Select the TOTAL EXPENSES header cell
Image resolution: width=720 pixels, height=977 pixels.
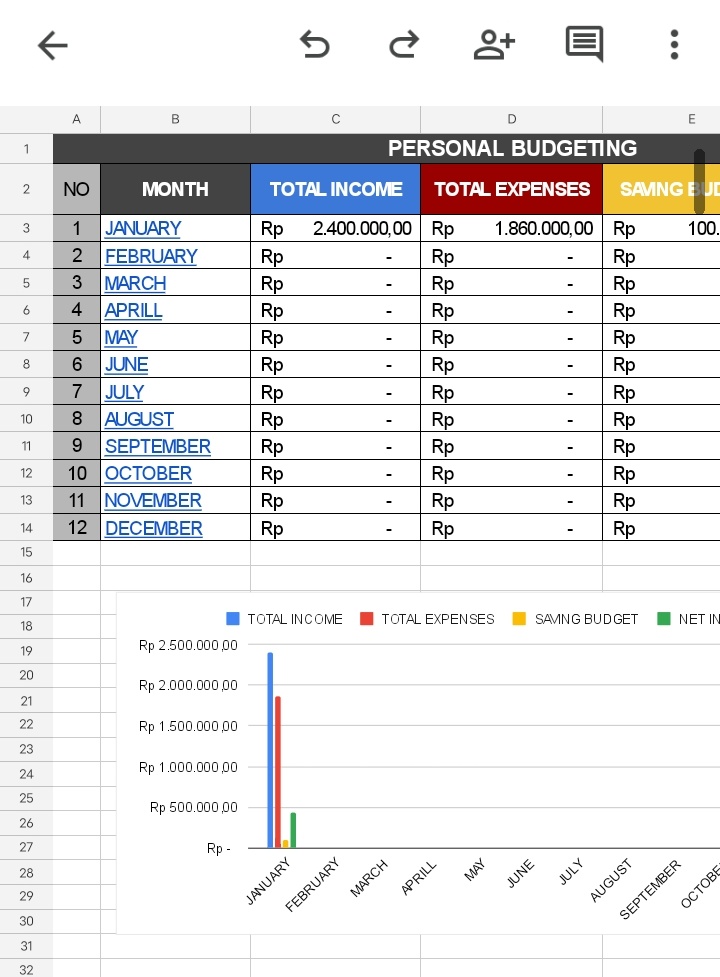point(511,189)
